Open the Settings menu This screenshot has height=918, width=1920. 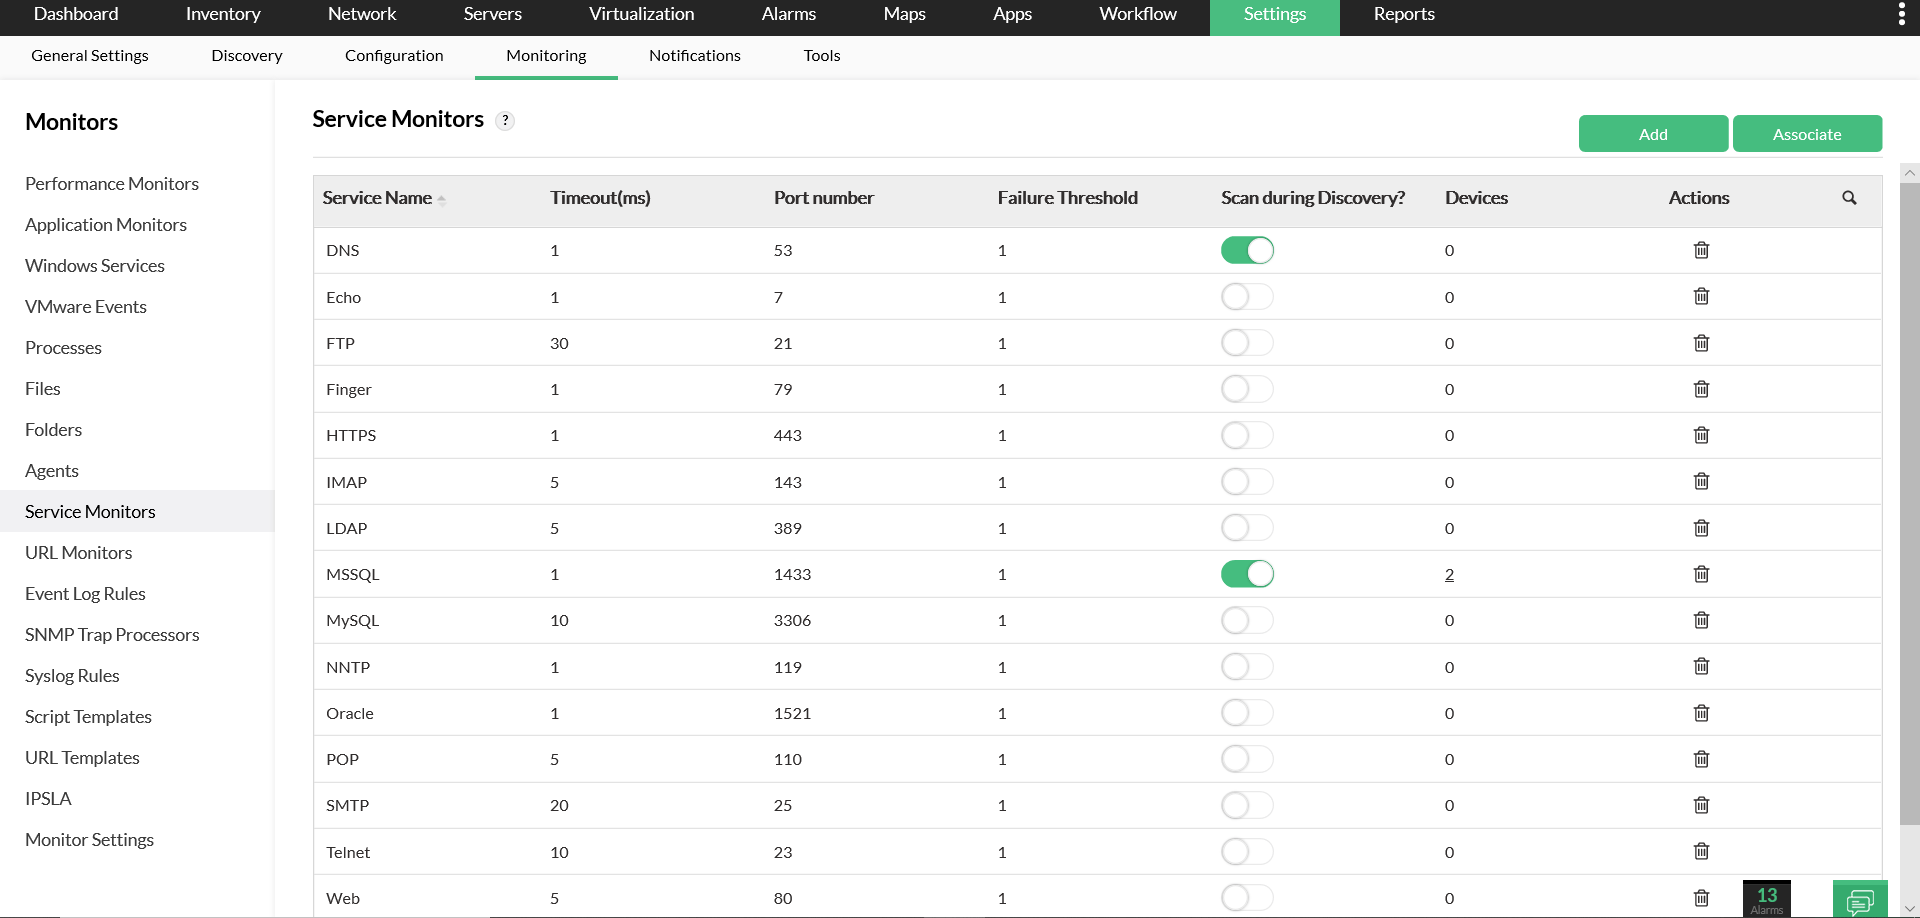tap(1274, 14)
